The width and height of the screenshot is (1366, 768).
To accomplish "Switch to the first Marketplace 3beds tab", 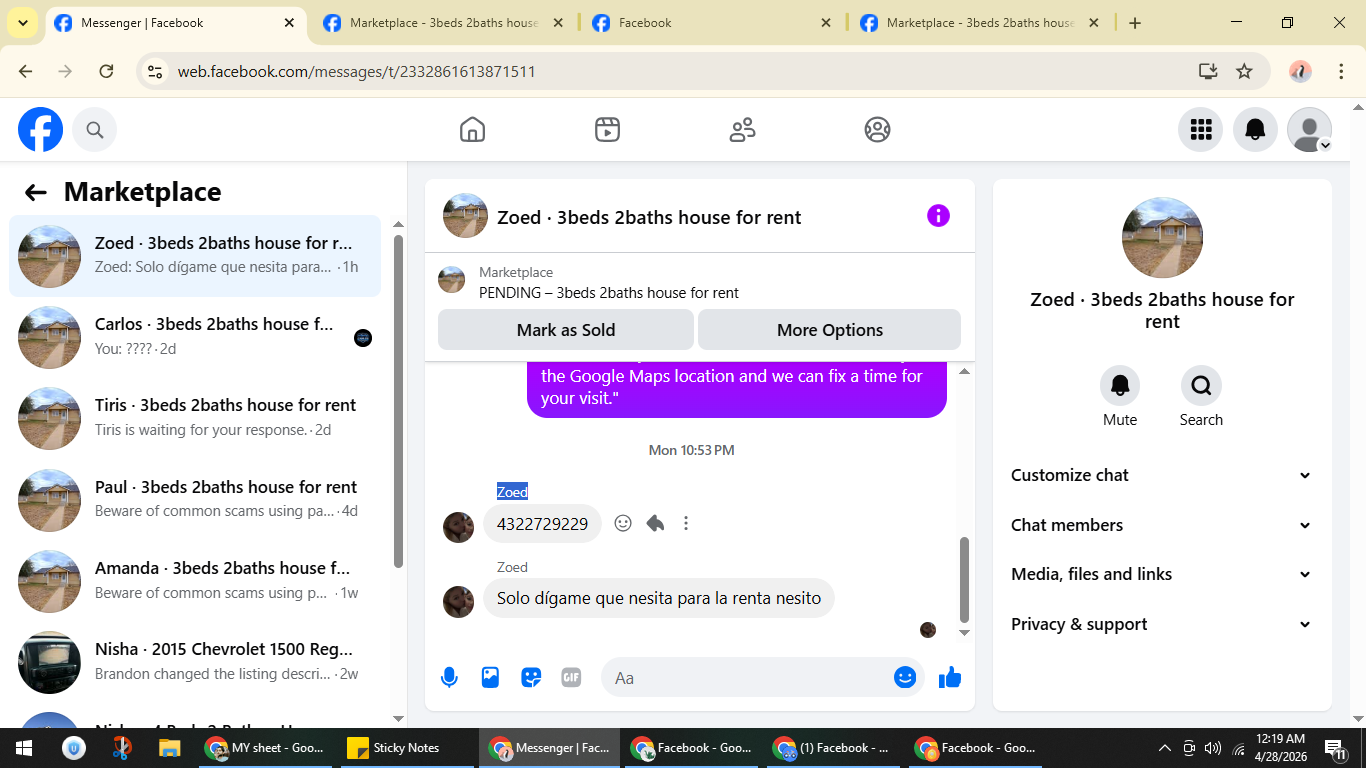I will (444, 23).
